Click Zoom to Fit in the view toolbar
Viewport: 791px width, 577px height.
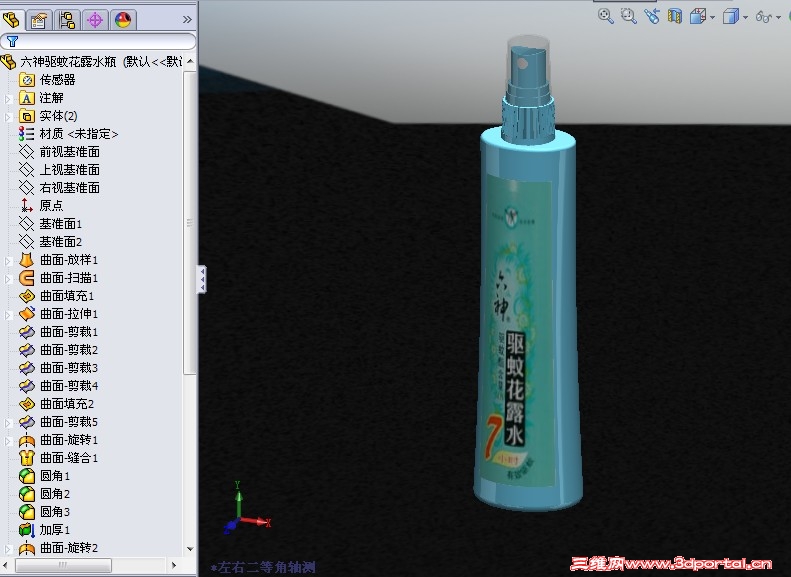[x=605, y=16]
